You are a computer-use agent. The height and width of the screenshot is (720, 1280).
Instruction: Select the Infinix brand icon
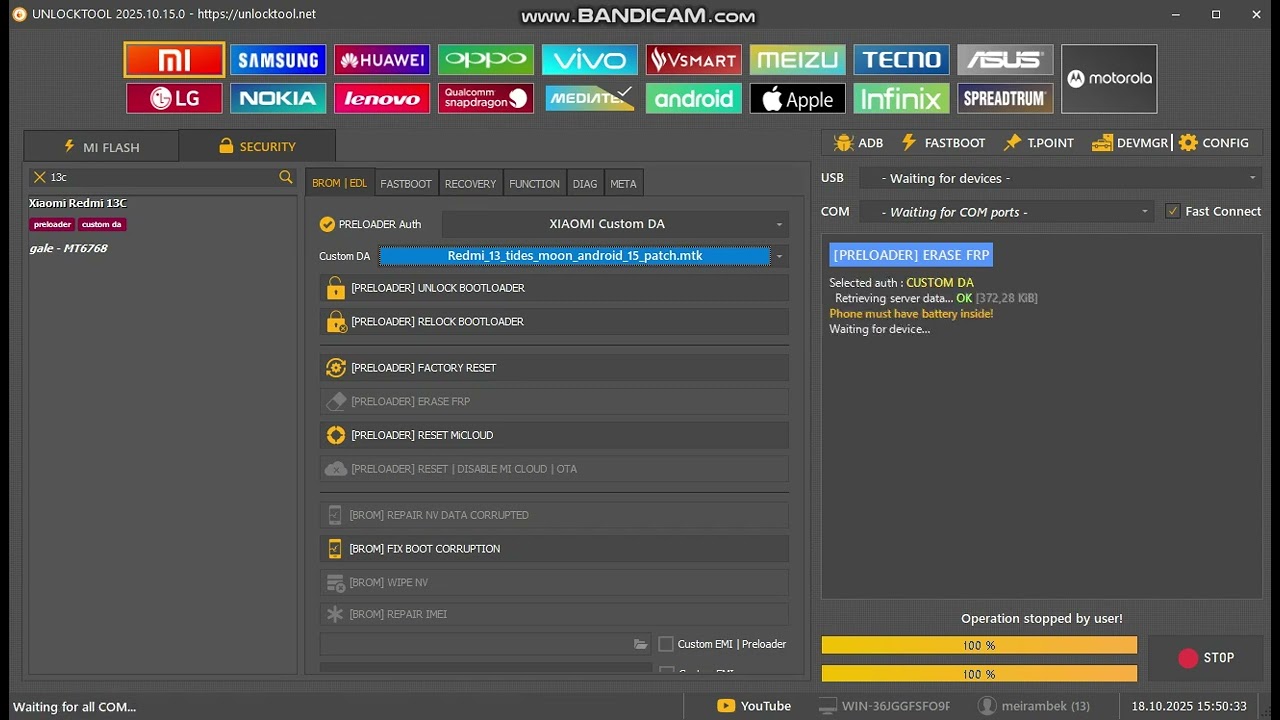[x=902, y=98]
